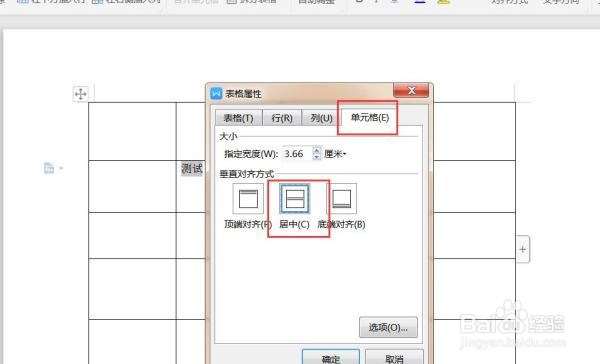This screenshot has height=364, width=600.
Task: Close the 表格属性 dialog with X
Action: point(411,91)
